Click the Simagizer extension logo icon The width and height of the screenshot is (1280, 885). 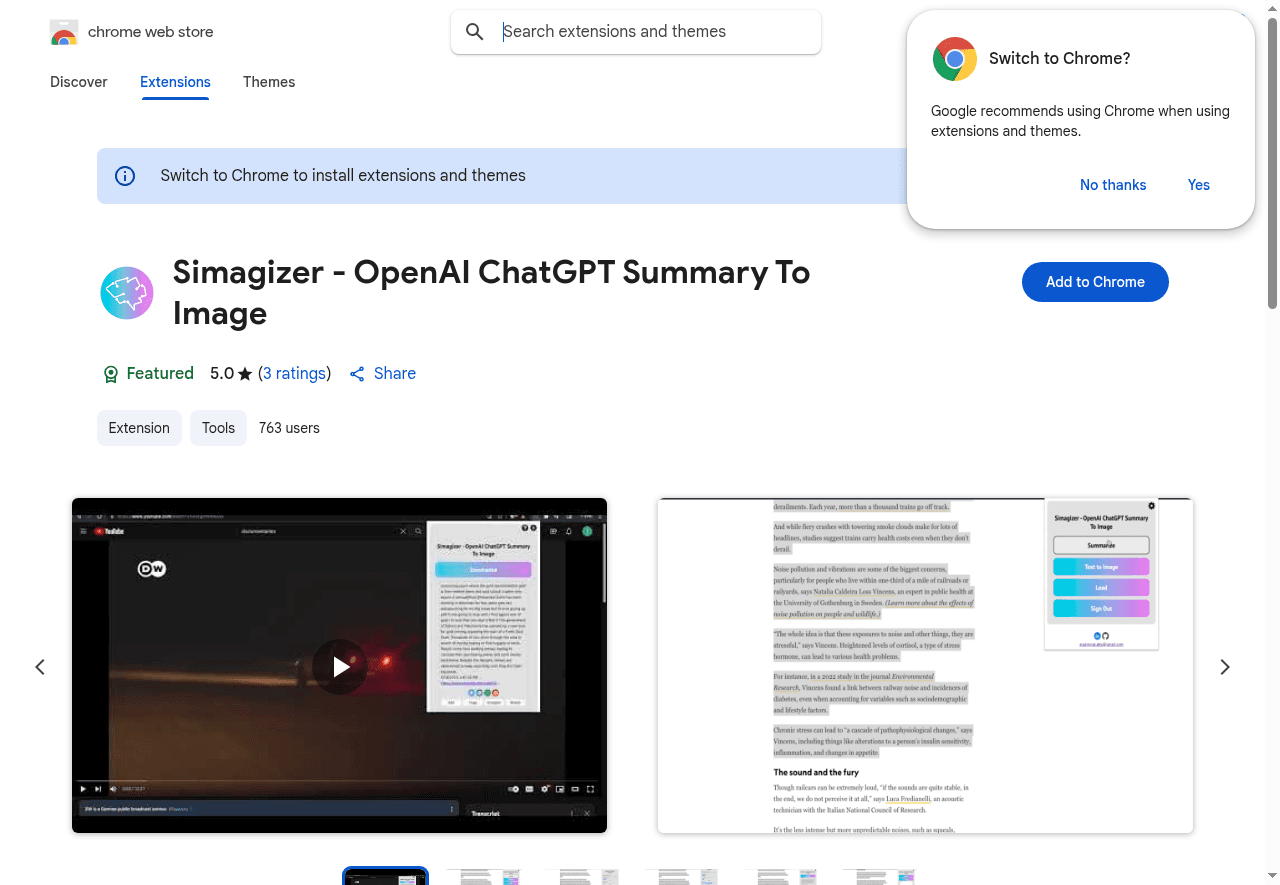pos(127,293)
